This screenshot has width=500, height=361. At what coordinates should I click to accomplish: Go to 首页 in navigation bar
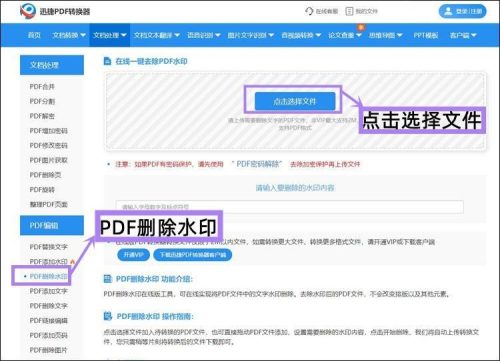[34, 35]
